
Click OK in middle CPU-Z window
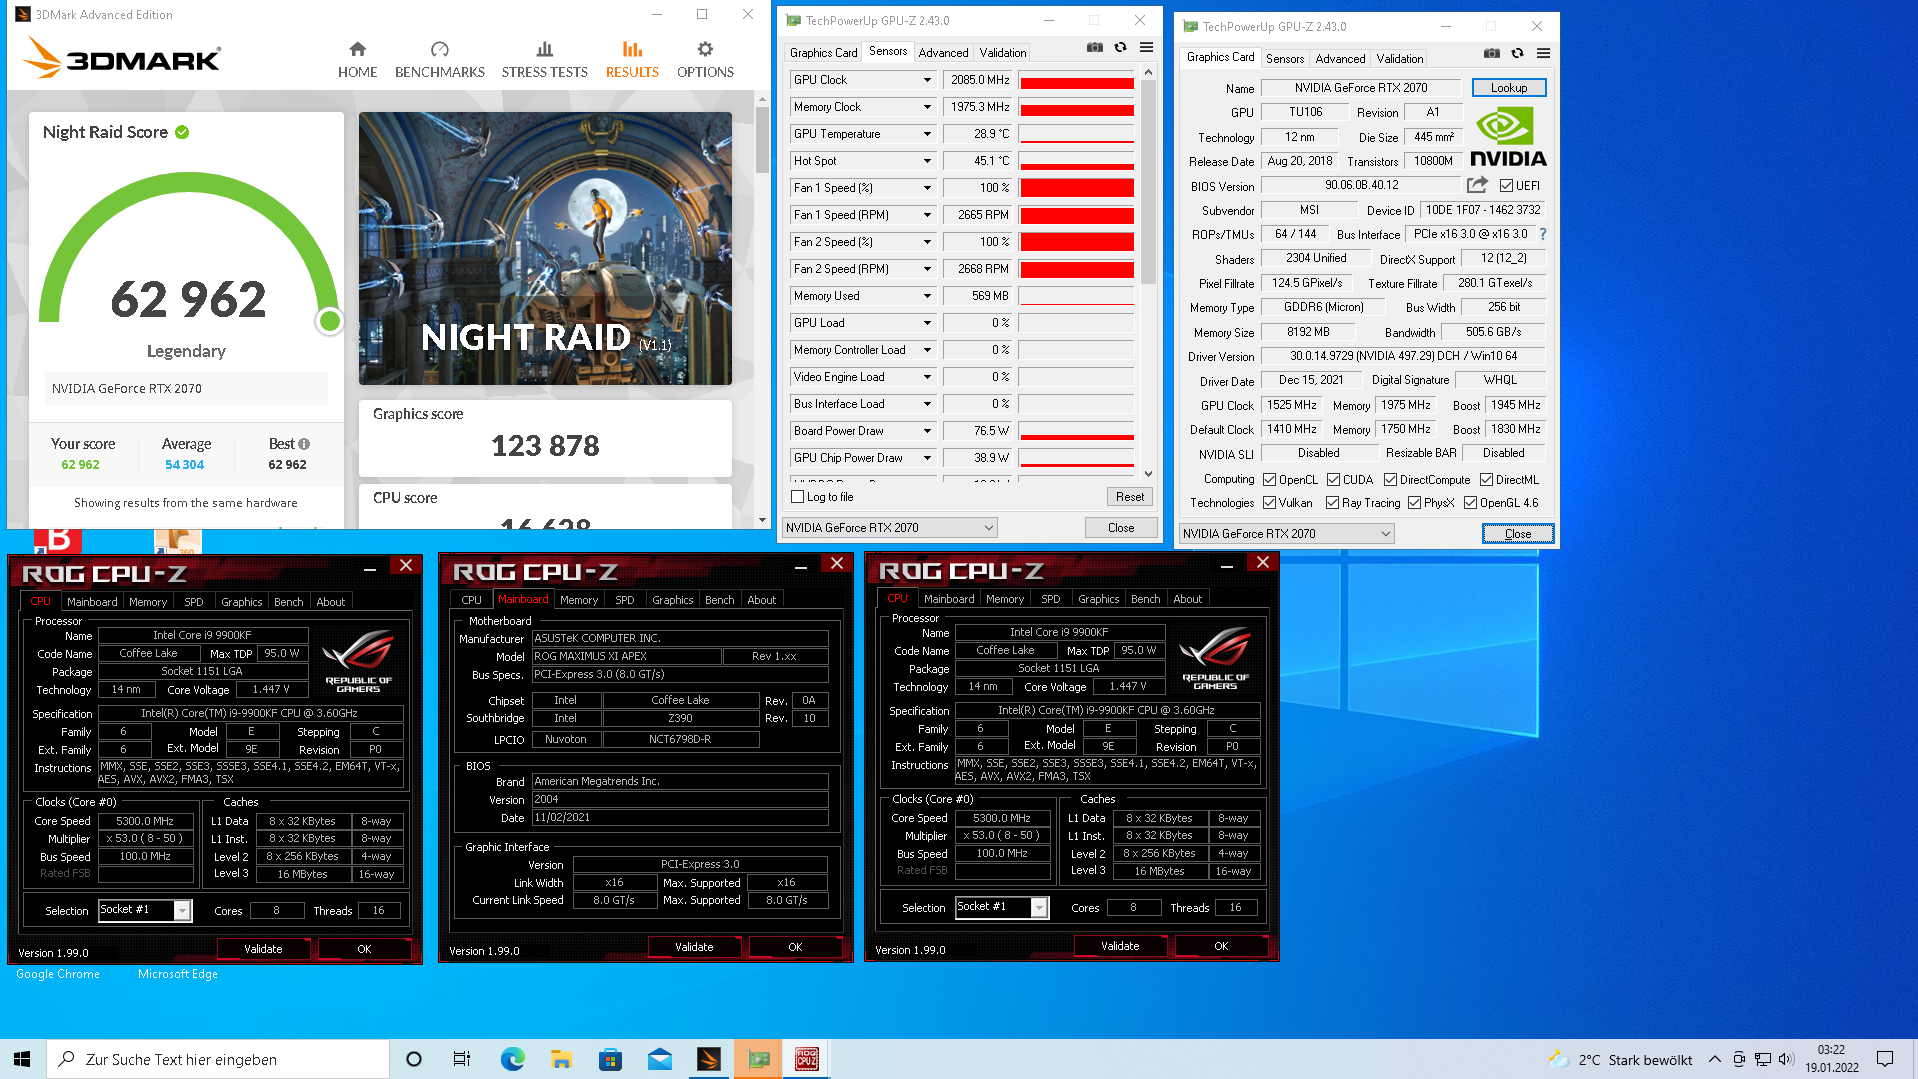tap(795, 947)
